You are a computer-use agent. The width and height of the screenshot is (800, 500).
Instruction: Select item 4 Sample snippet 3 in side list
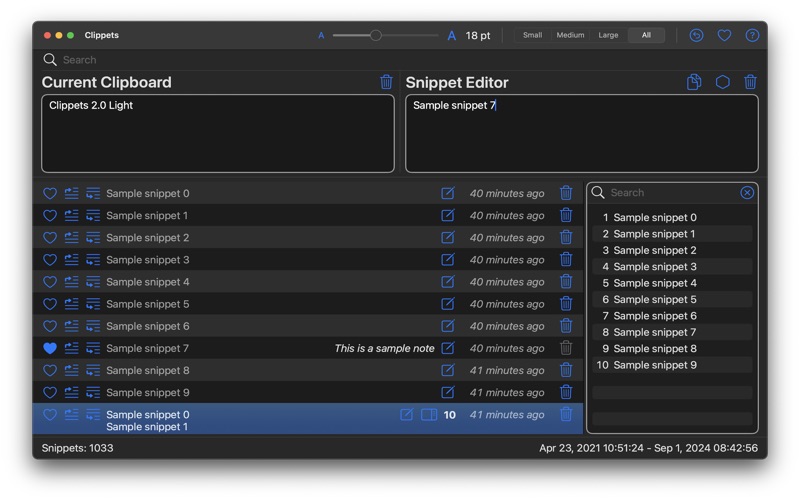click(x=672, y=266)
